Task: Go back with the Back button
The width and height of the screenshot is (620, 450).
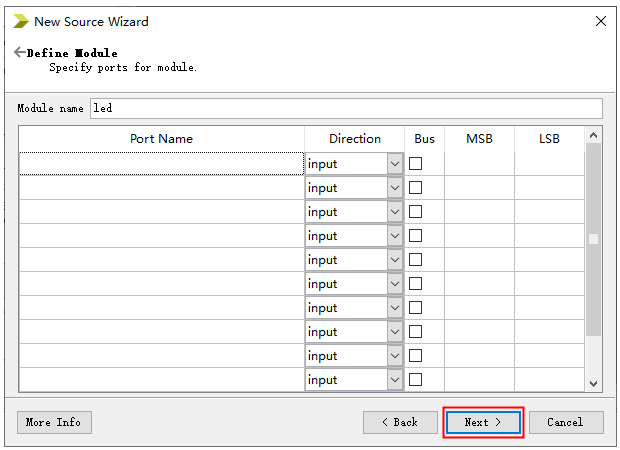Action: [x=400, y=422]
